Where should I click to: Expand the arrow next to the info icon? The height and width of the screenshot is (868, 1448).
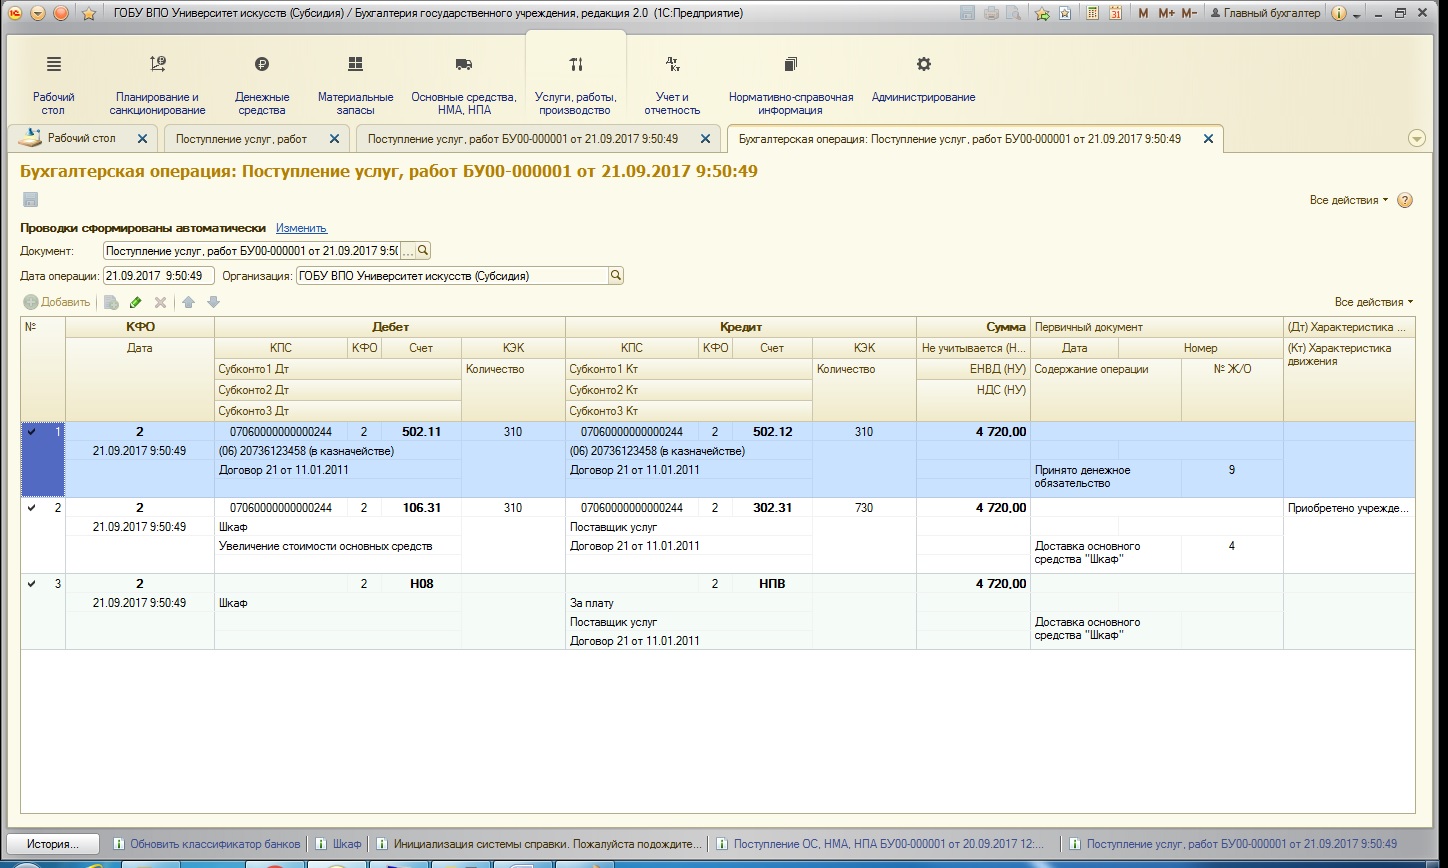pyautogui.click(x=1356, y=15)
